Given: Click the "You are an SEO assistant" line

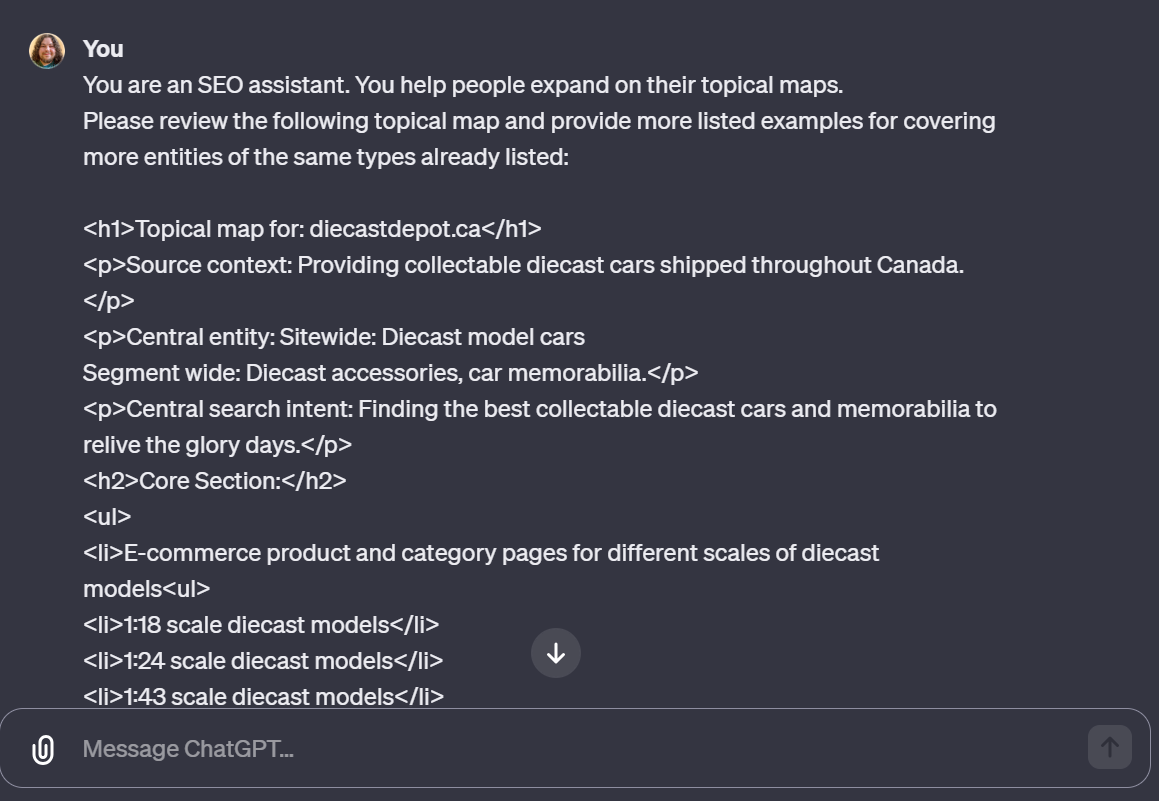Looking at the screenshot, I should [x=463, y=85].
